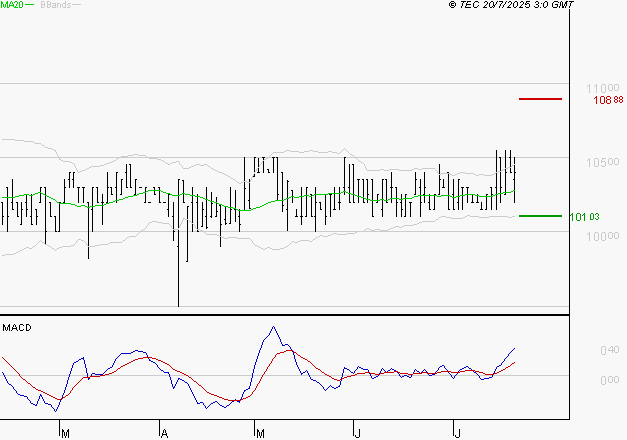
Task: Click the highest blue MACD line peak
Action: point(271,327)
